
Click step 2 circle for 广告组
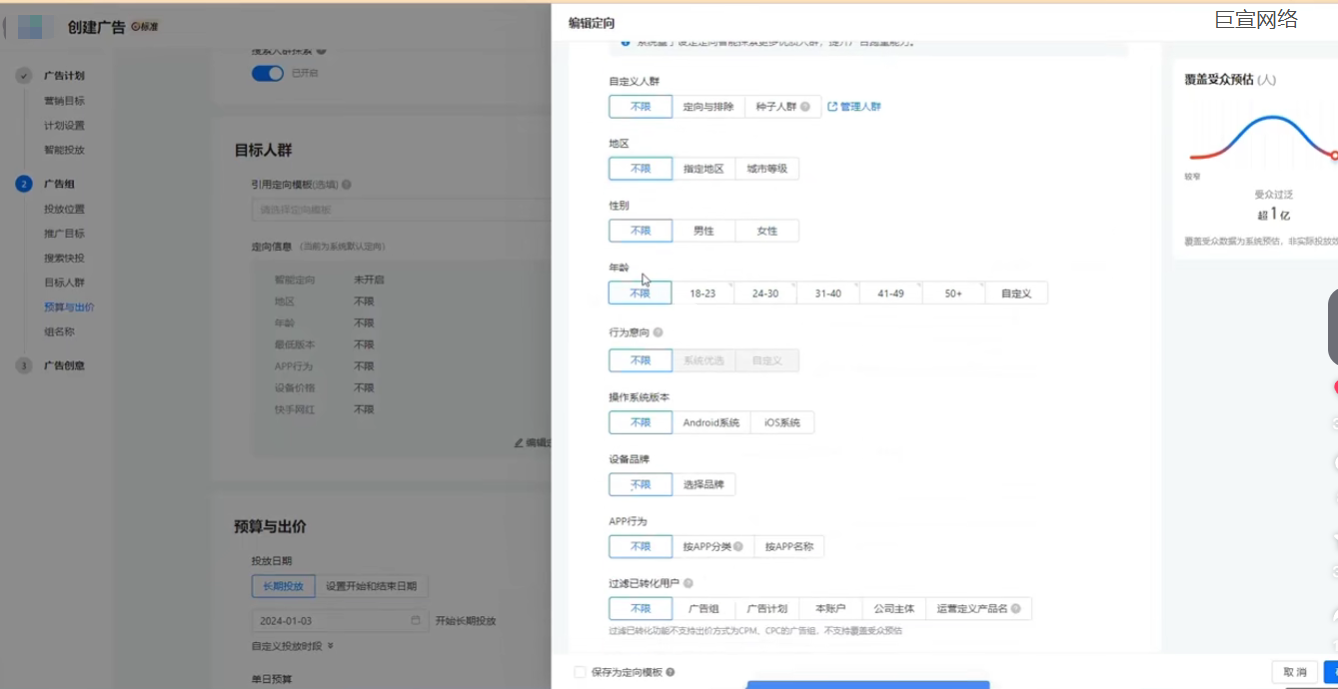pyautogui.click(x=23, y=184)
